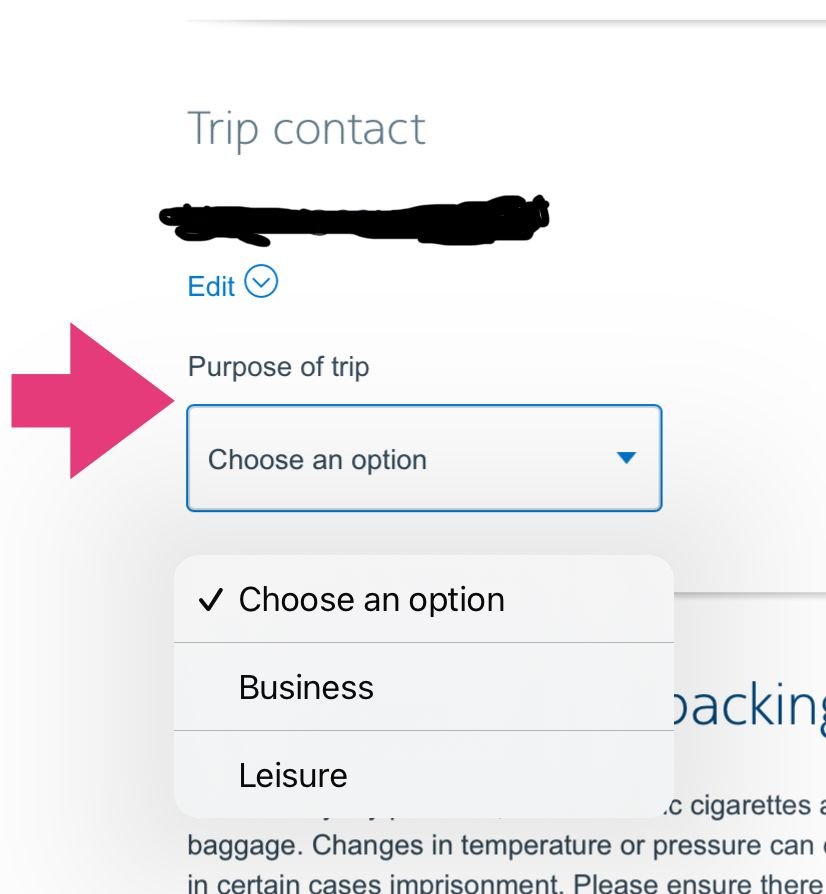Click the divider between Business and Leisure
The width and height of the screenshot is (826, 894).
pyautogui.click(x=423, y=731)
